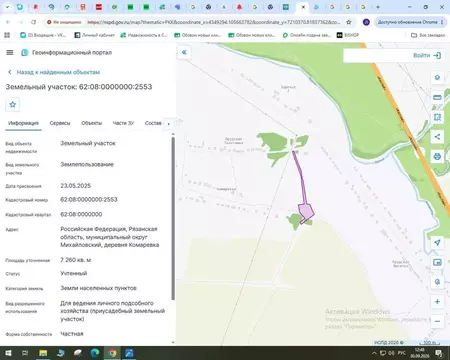Click the Войти login button
The image size is (450, 360).
click(427, 55)
